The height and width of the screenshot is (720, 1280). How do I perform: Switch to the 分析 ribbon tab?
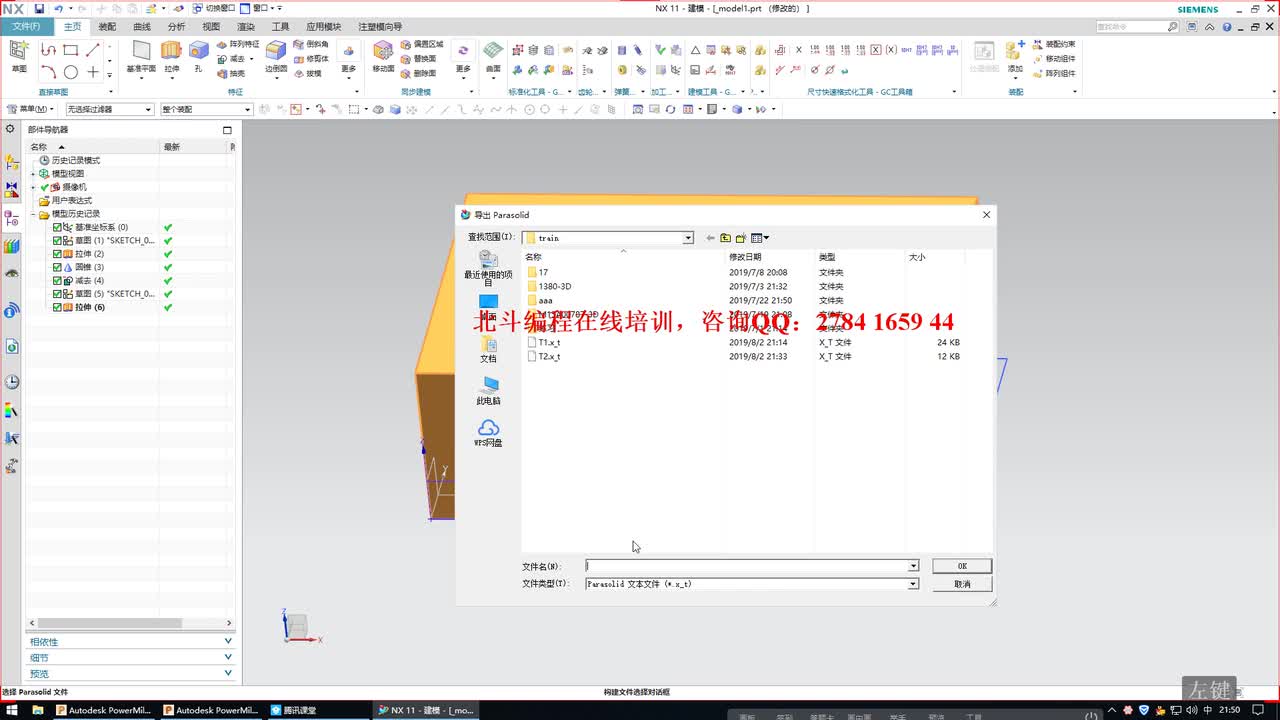click(x=176, y=27)
